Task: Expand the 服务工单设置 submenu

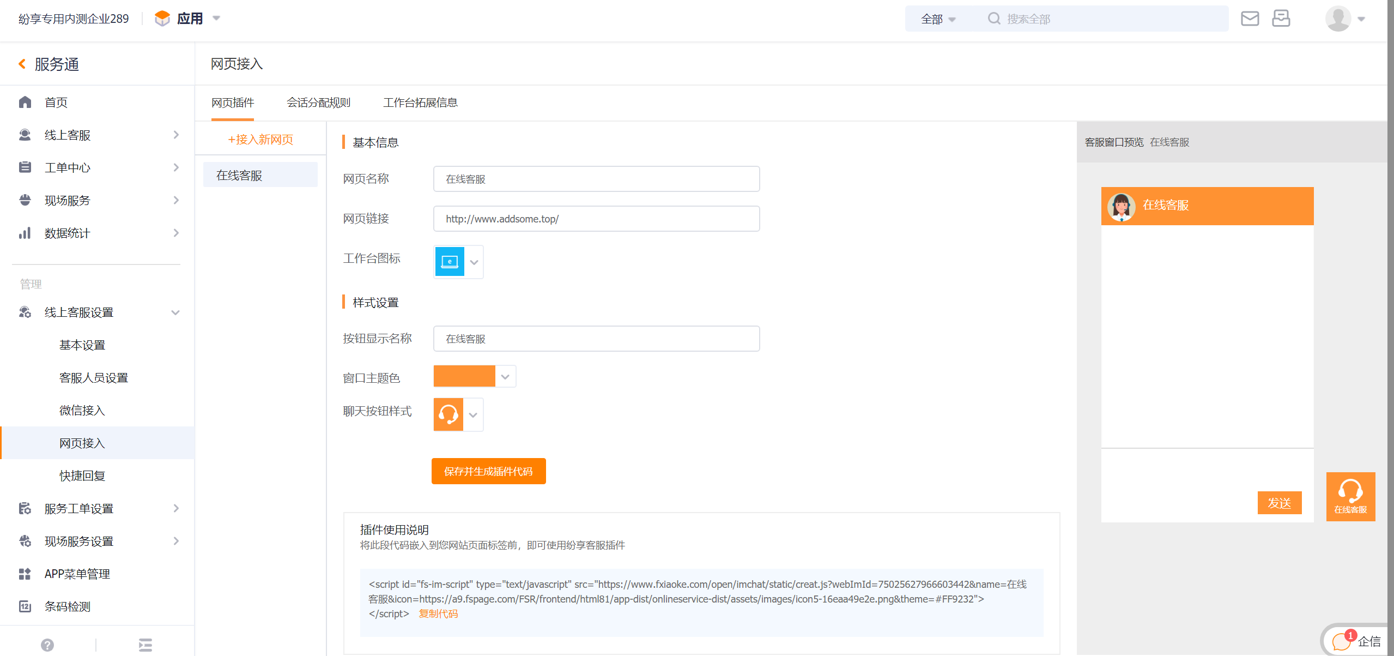Action: [x=176, y=508]
